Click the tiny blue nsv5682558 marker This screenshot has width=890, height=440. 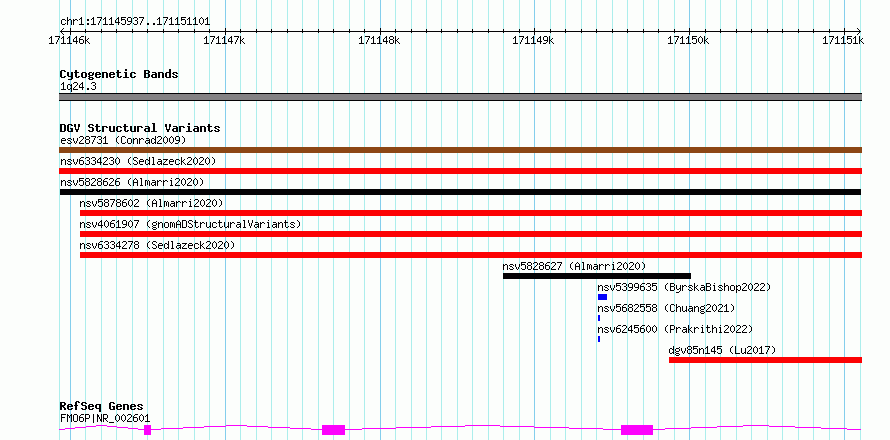[x=599, y=318]
